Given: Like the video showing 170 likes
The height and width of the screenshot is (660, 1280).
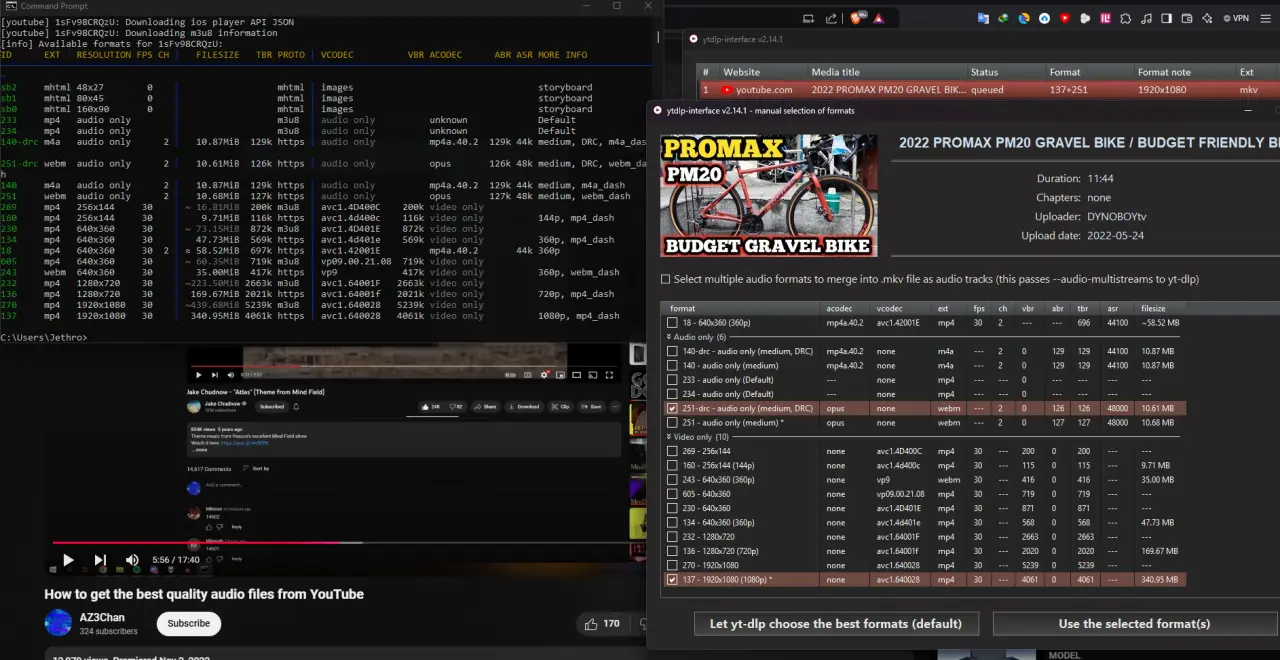Looking at the screenshot, I should point(603,623).
